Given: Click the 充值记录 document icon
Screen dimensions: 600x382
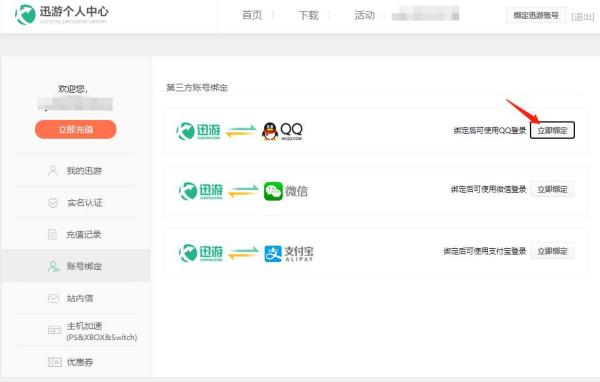Looking at the screenshot, I should tap(52, 234).
